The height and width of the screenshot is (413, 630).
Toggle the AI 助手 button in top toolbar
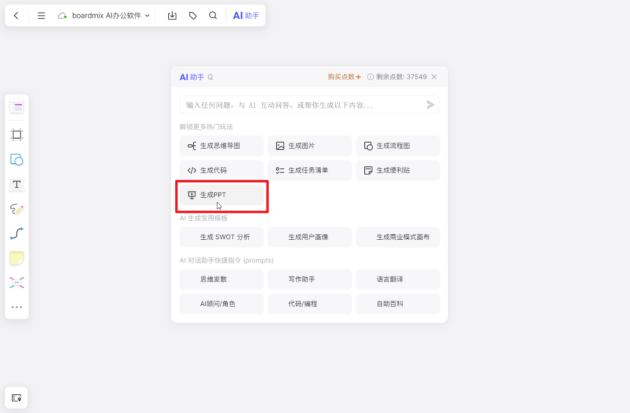(x=245, y=16)
